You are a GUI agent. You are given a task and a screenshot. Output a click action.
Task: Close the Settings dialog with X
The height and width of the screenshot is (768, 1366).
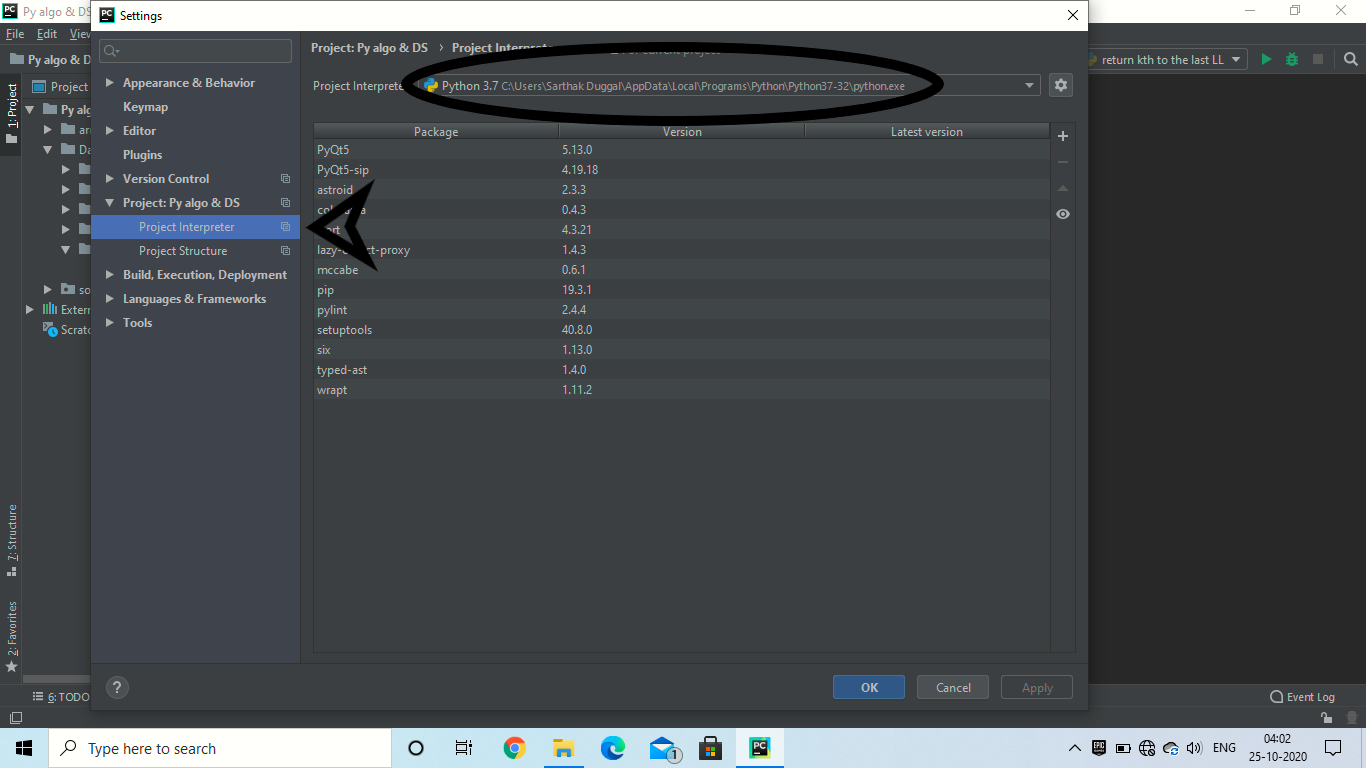coord(1073,15)
